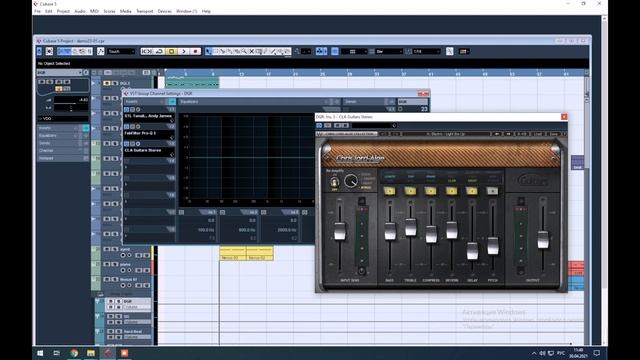
Task: Click the Output fader handle in CLA Guitars
Action: tap(543, 240)
